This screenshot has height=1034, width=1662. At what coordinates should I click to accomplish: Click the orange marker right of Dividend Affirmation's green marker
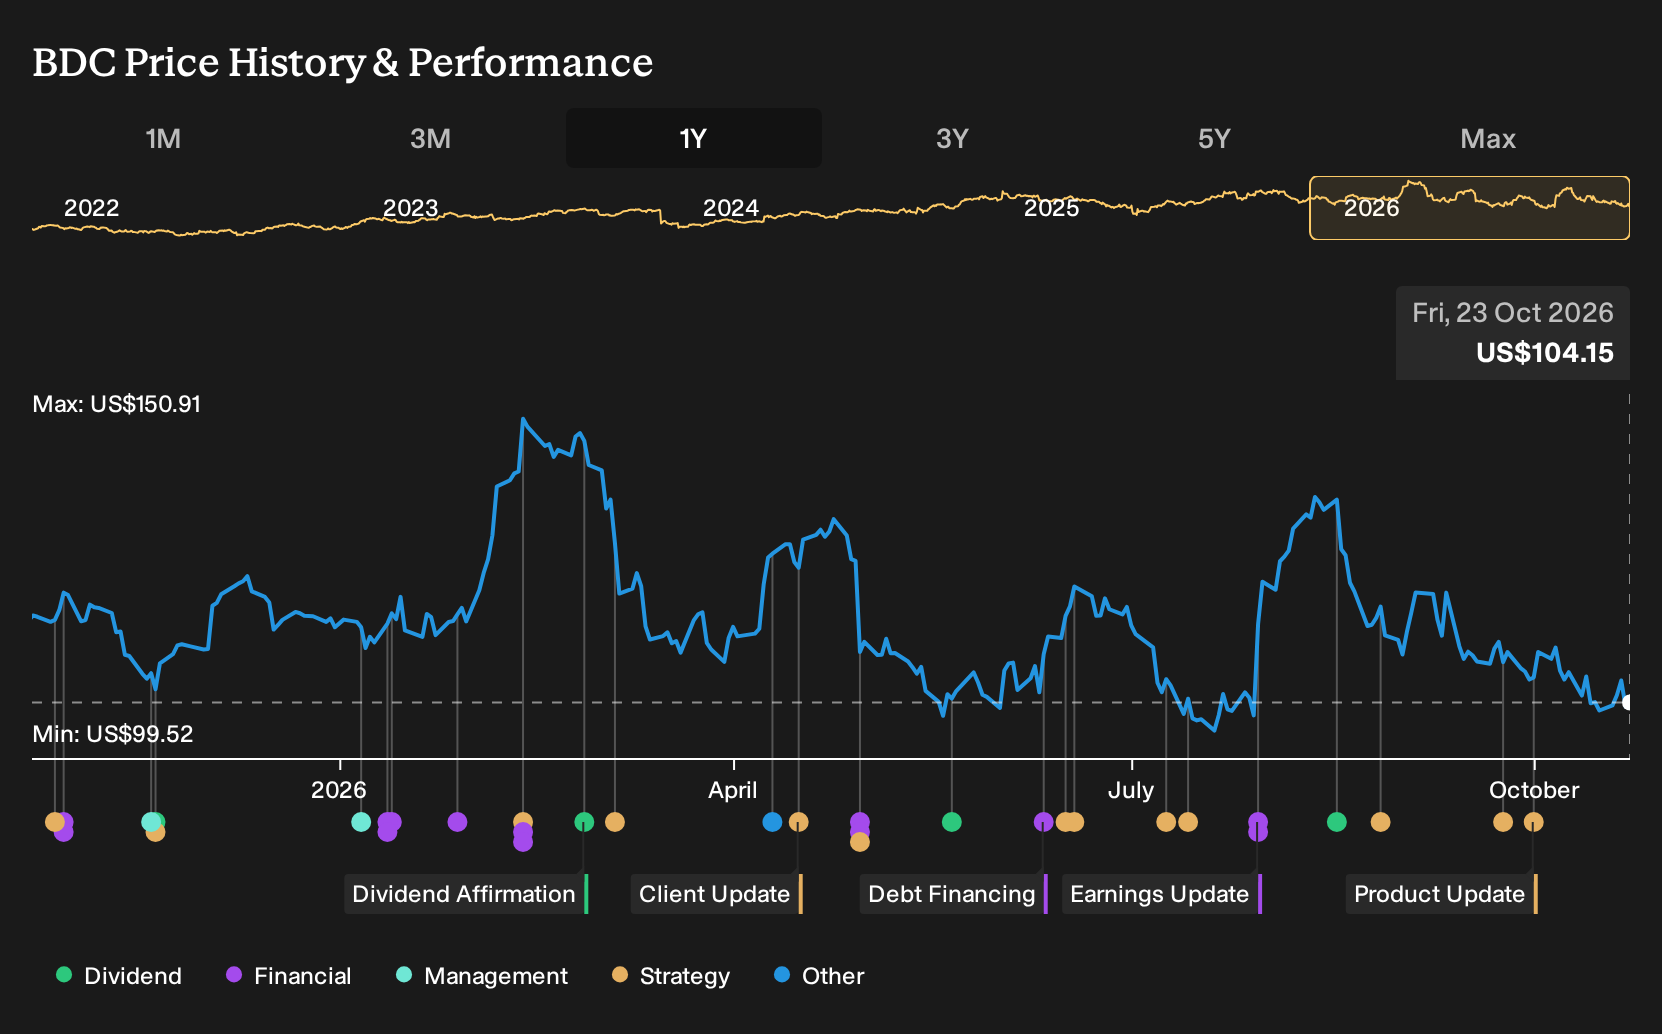614,822
